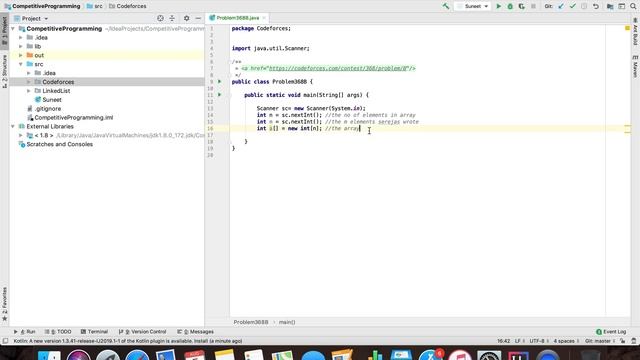Open the Suneet run configuration dropdown
Image resolution: width=640 pixels, height=360 pixels.
point(473,6)
